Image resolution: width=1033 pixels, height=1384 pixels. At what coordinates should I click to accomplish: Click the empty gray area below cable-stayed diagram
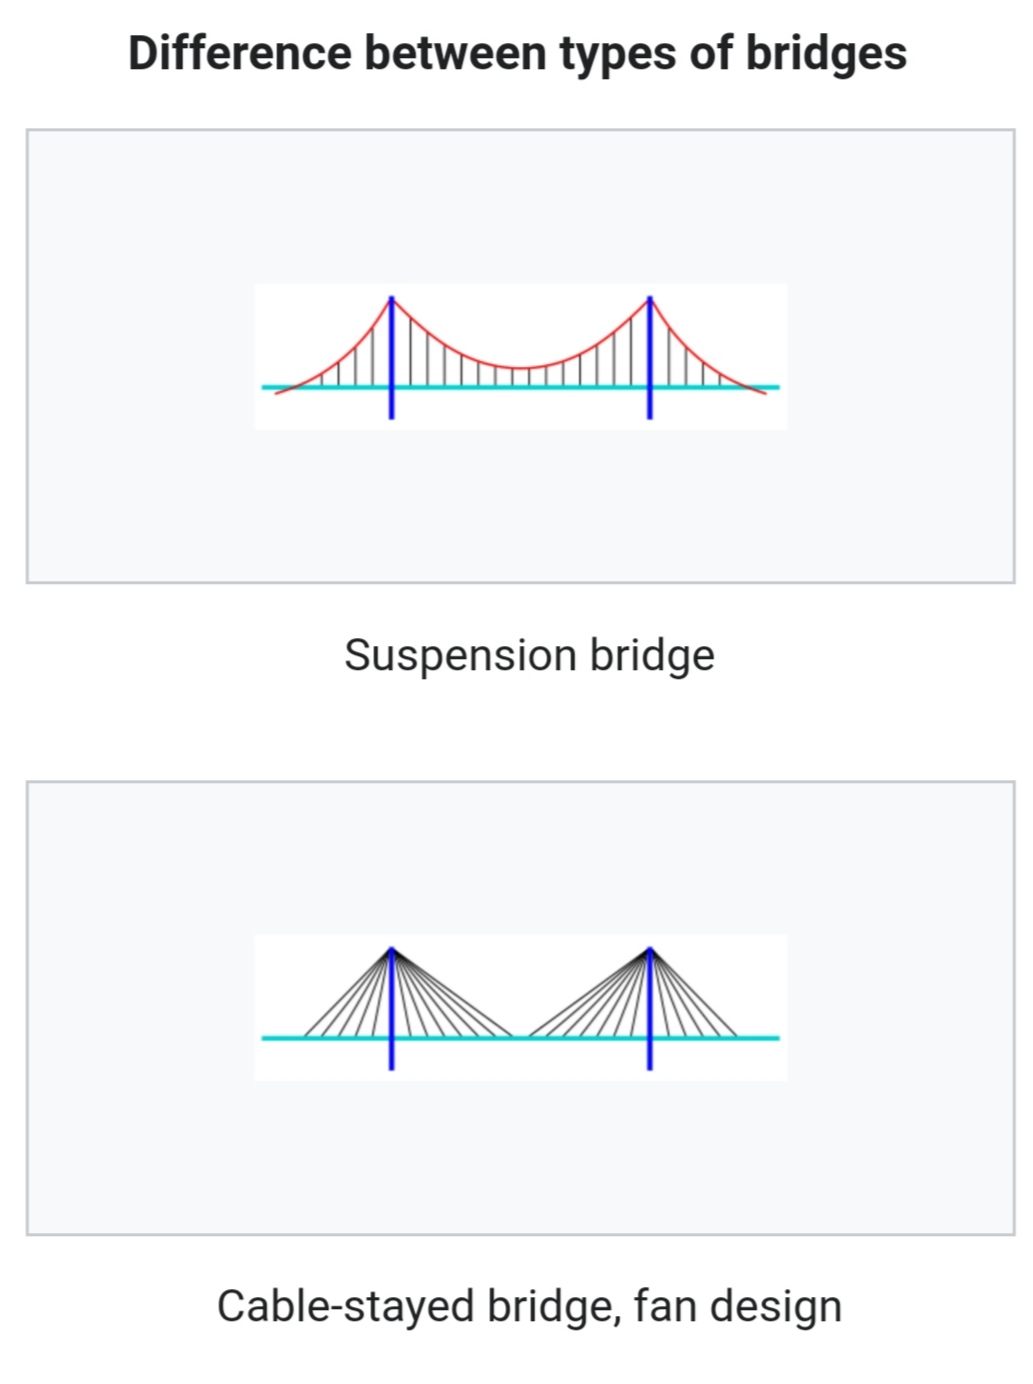pos(521,1157)
